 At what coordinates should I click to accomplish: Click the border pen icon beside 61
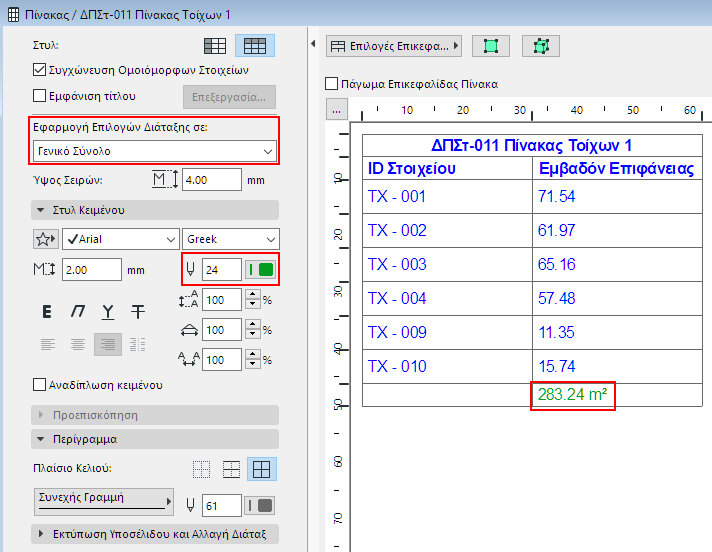click(x=191, y=505)
